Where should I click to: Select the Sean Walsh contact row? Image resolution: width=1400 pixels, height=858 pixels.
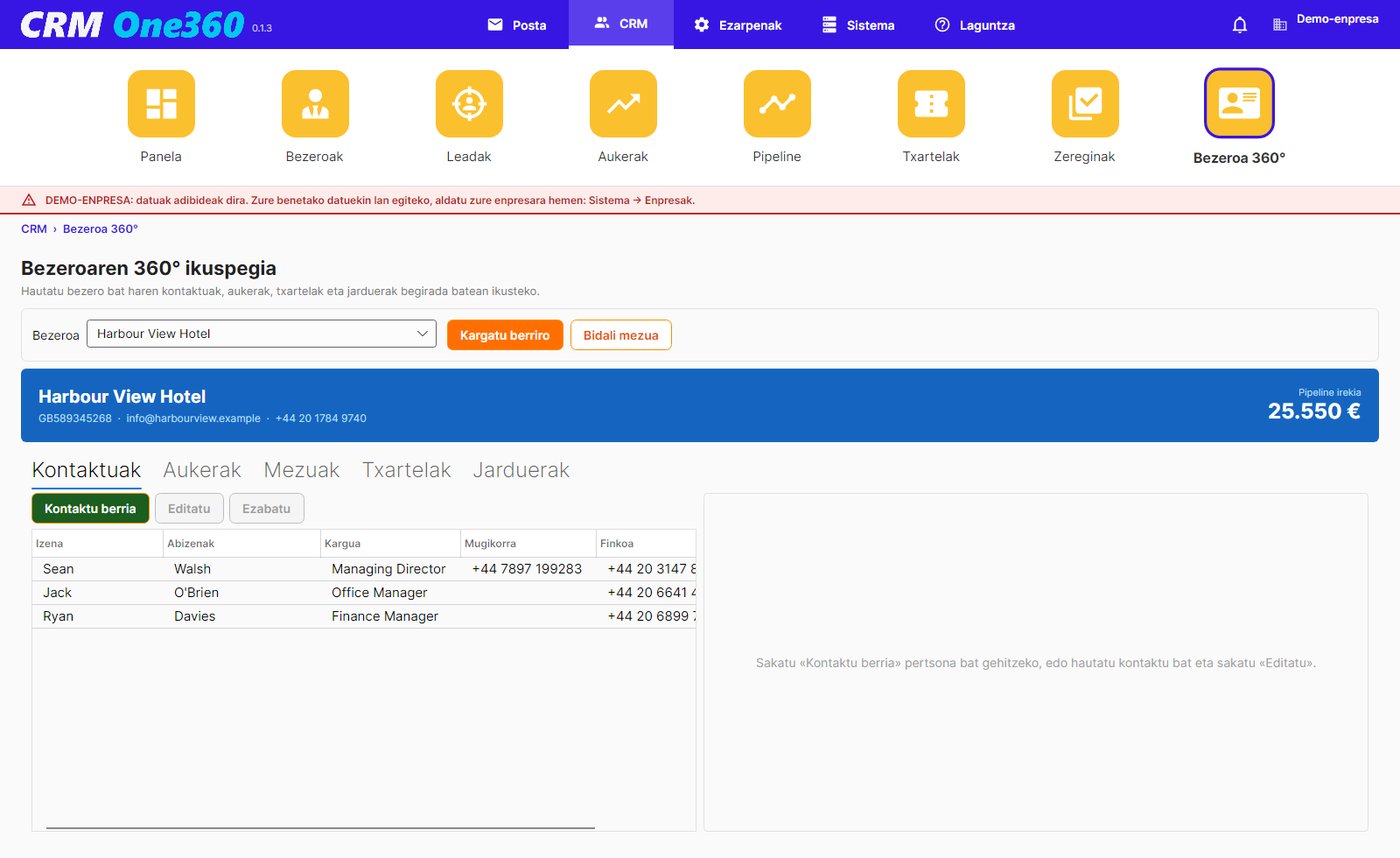[x=364, y=569]
